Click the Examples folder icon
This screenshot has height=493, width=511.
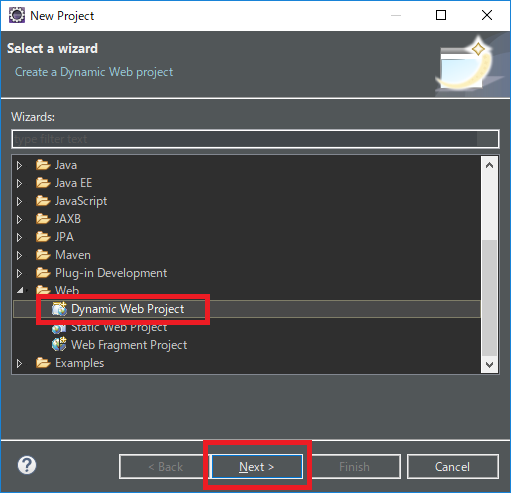click(x=43, y=363)
